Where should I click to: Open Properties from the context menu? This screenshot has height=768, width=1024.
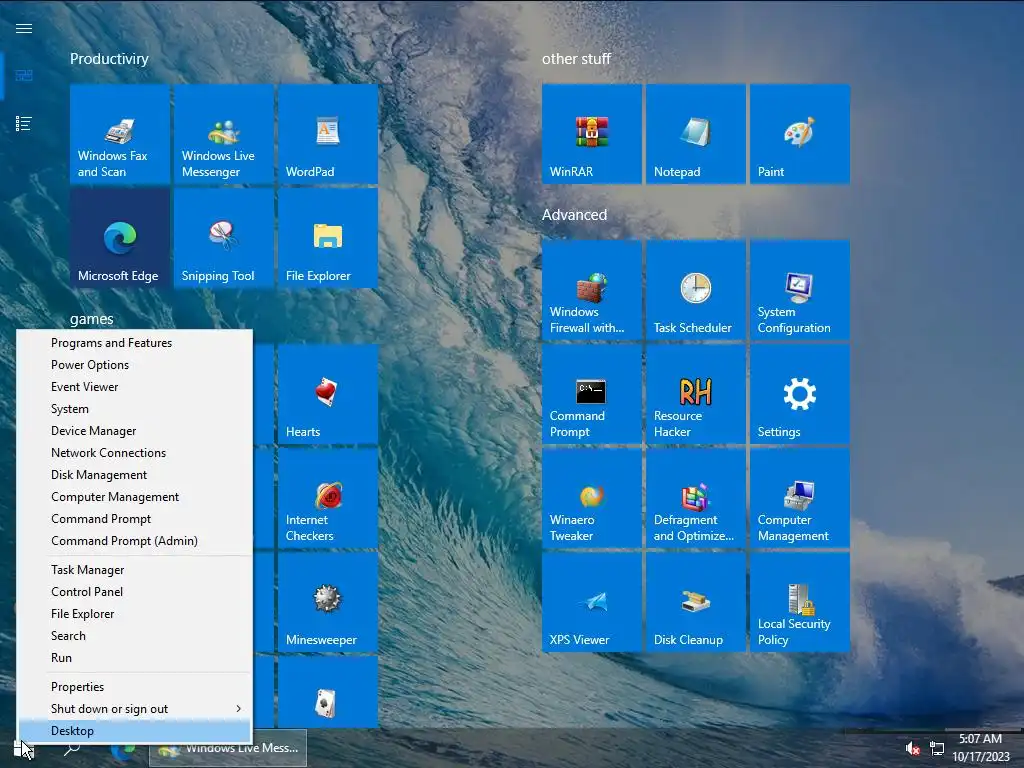[135, 687]
